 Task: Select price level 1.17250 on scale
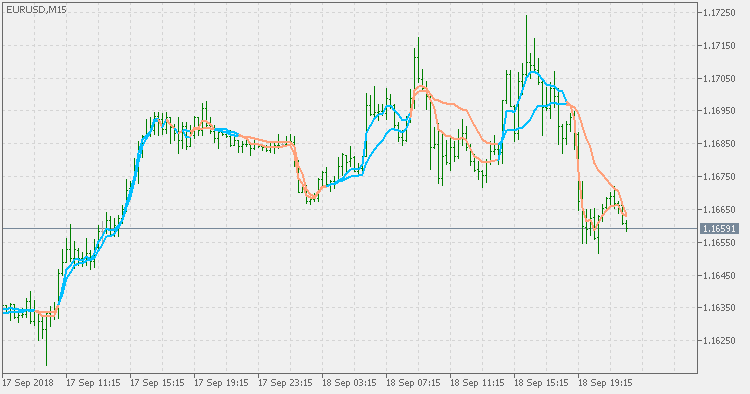click(719, 13)
